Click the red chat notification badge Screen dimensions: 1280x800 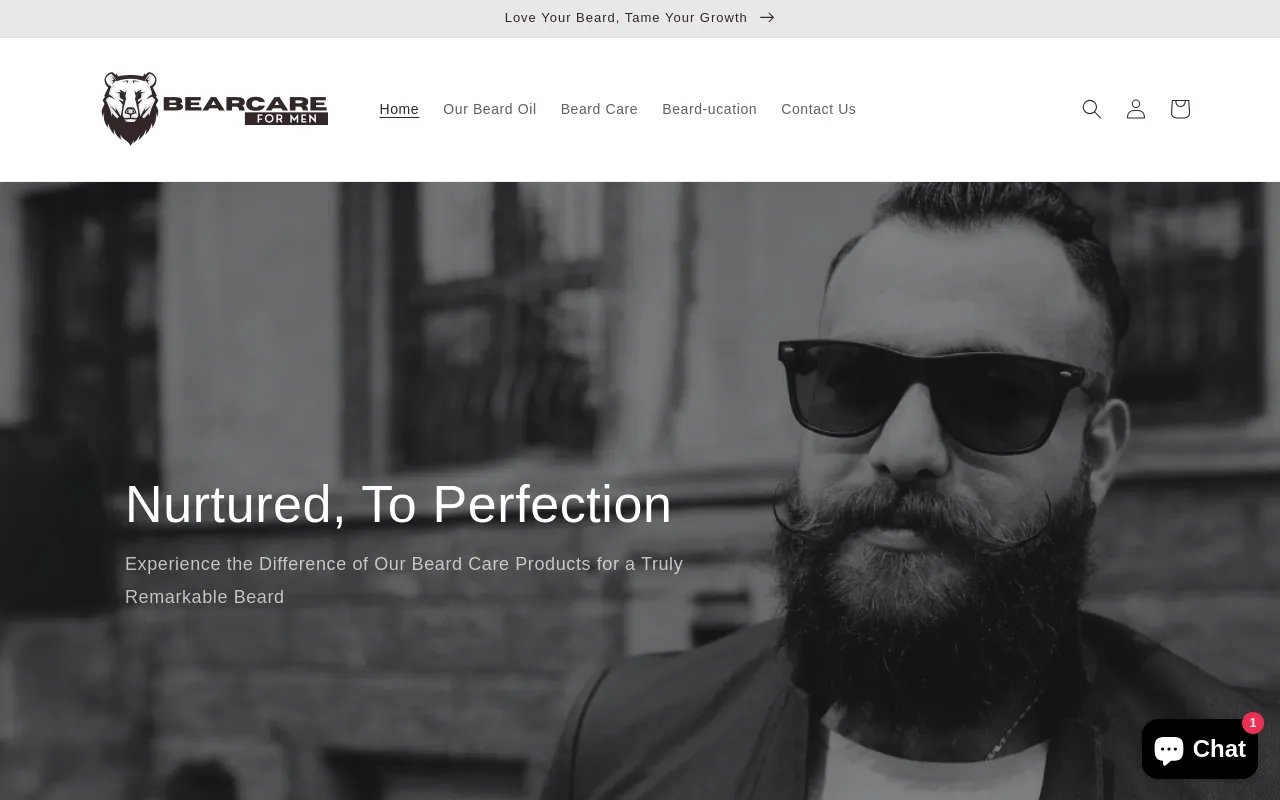pos(1253,723)
